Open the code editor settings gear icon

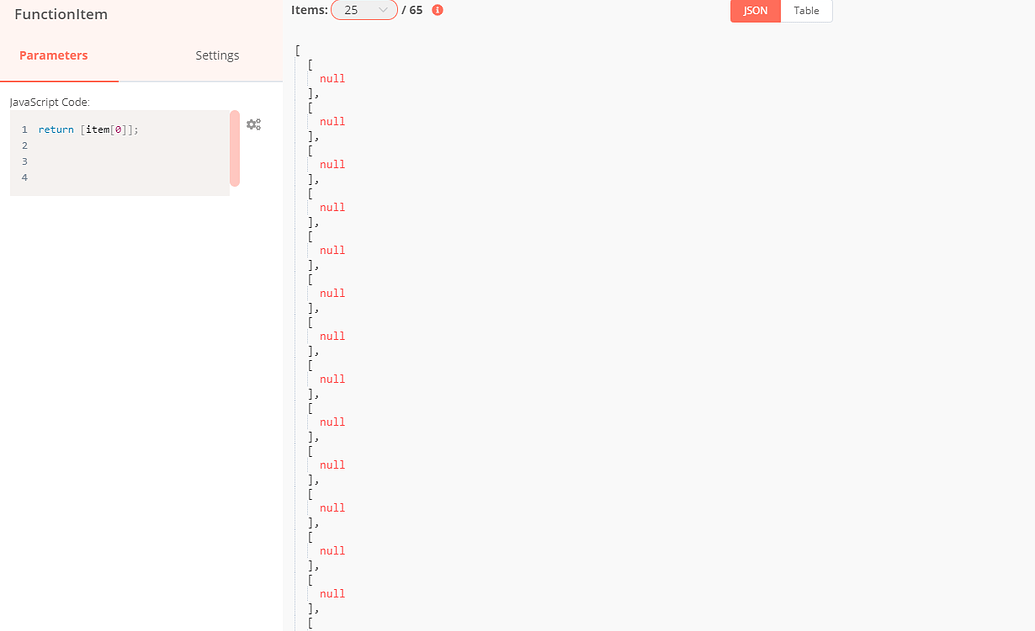point(253,124)
